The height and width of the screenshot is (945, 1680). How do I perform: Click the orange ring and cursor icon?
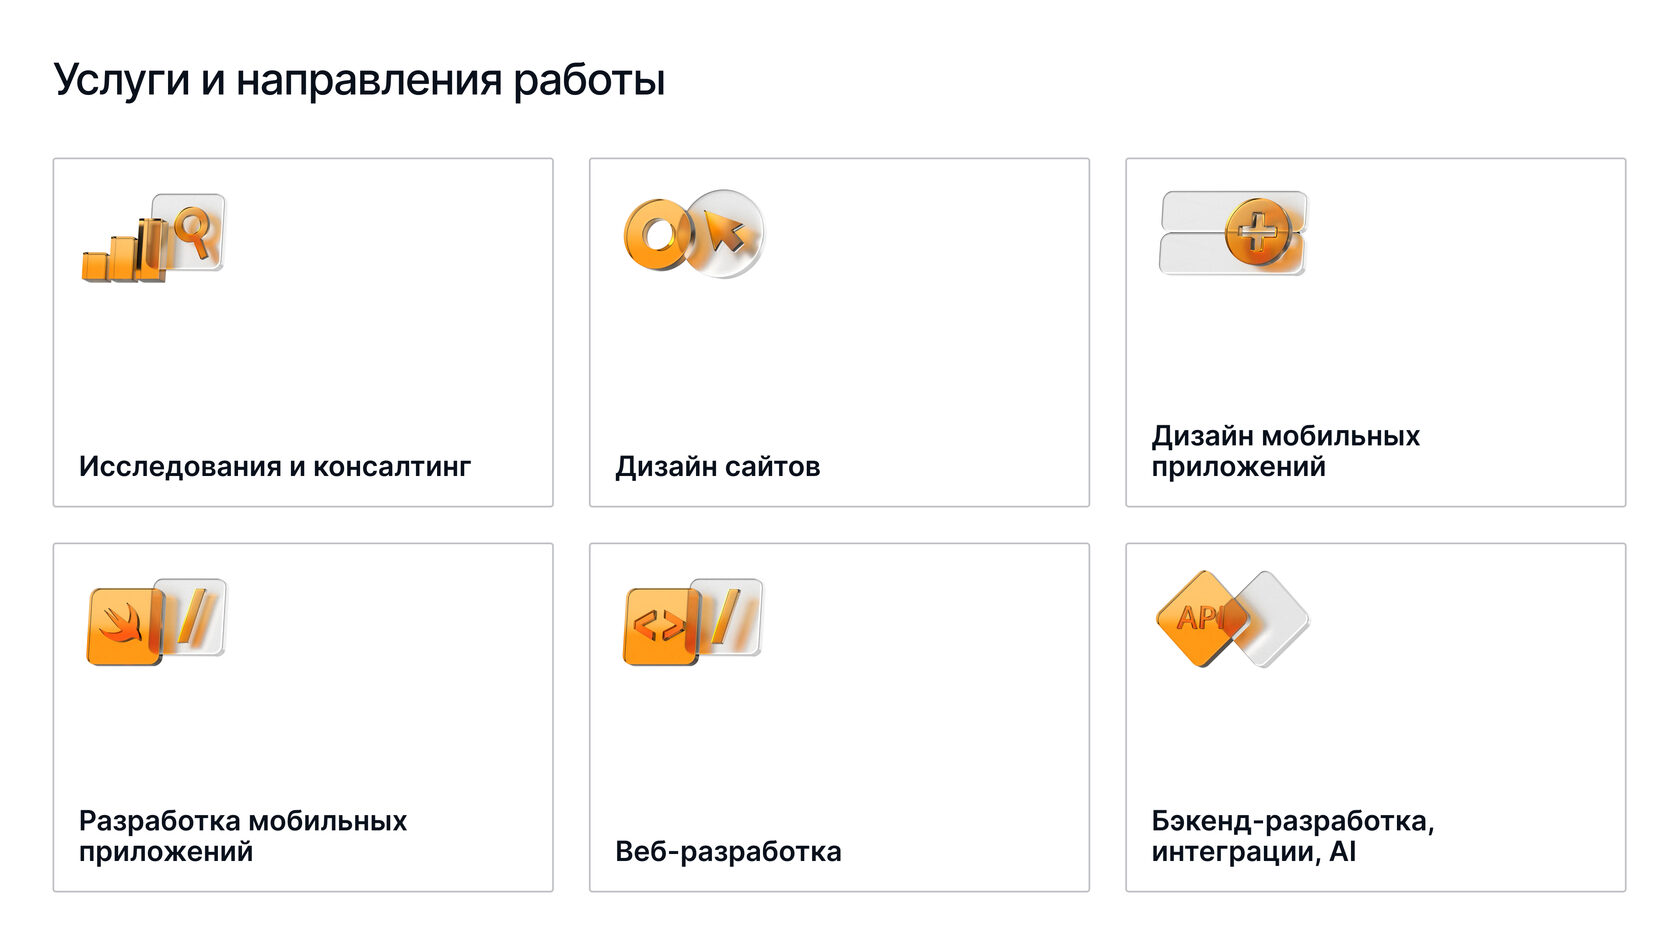694,234
